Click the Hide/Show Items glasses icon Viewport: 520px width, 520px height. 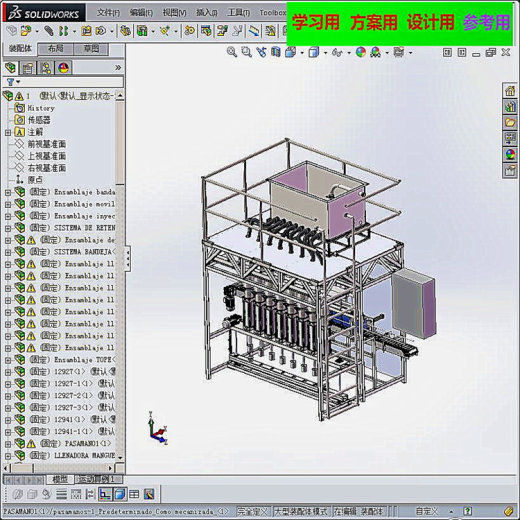[x=337, y=52]
